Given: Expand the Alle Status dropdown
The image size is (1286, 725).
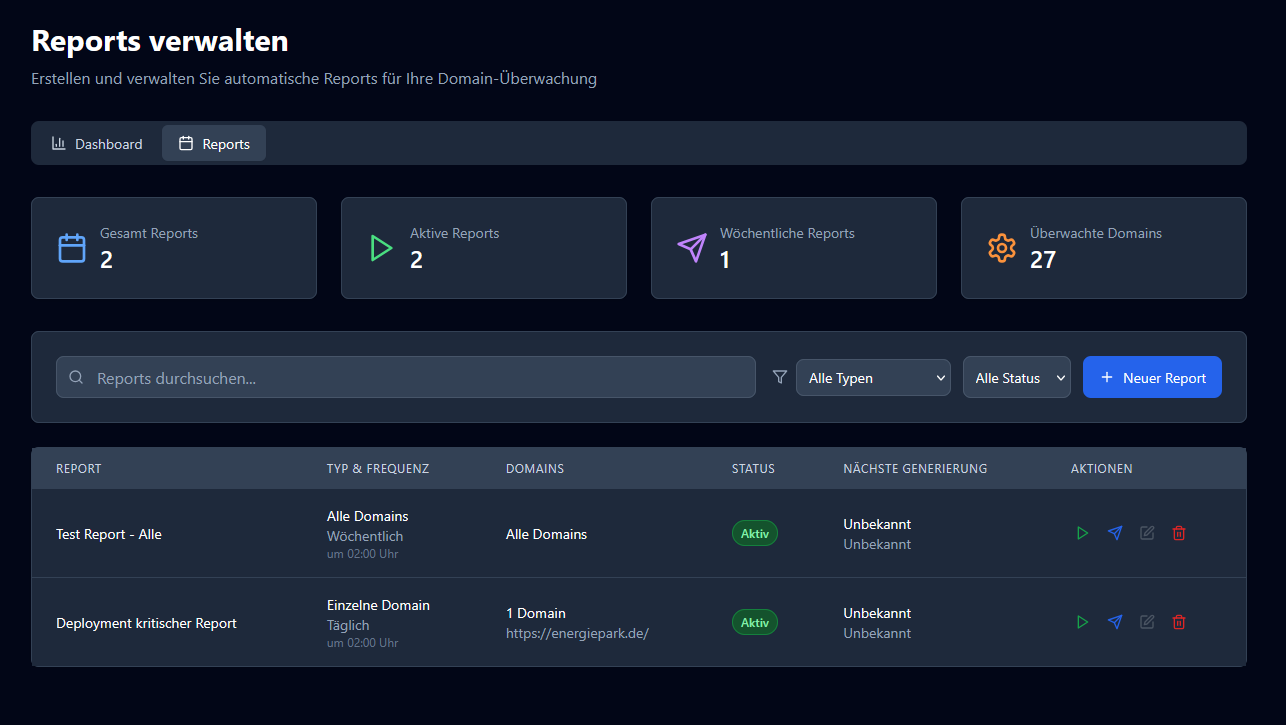Looking at the screenshot, I should click(x=1016, y=378).
